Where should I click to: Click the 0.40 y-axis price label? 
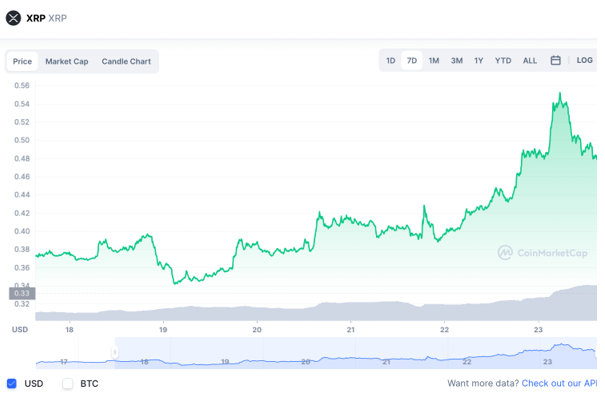click(x=22, y=231)
